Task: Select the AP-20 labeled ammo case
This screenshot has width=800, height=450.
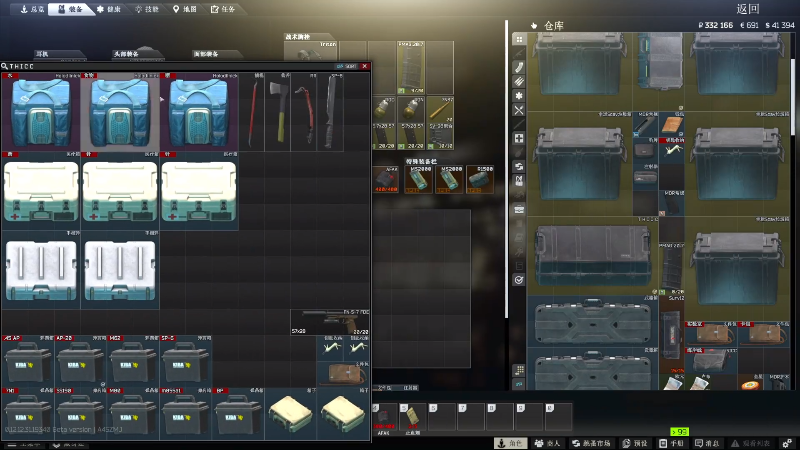Action: click(x=81, y=361)
